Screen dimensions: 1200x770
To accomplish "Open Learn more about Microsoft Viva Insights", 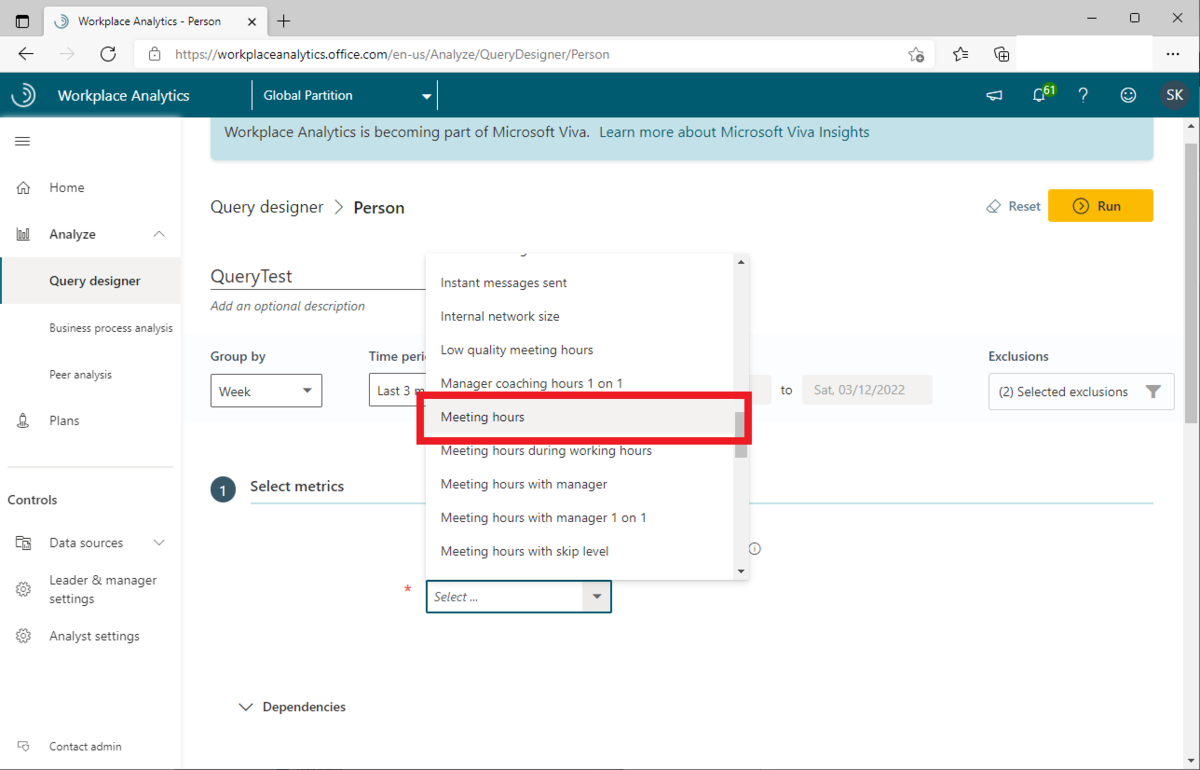I will [x=734, y=132].
